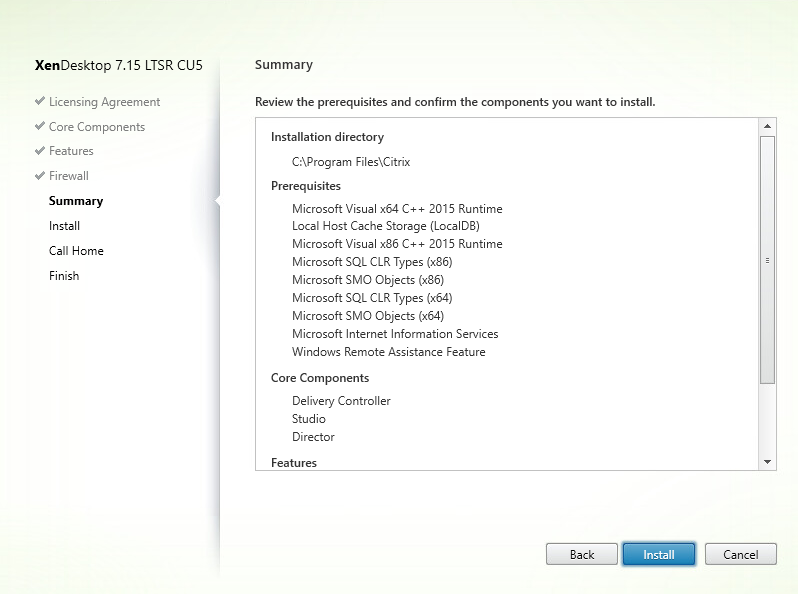Image resolution: width=798 pixels, height=594 pixels.
Task: Click the scroll down arrow in summary list
Action: pos(767,462)
